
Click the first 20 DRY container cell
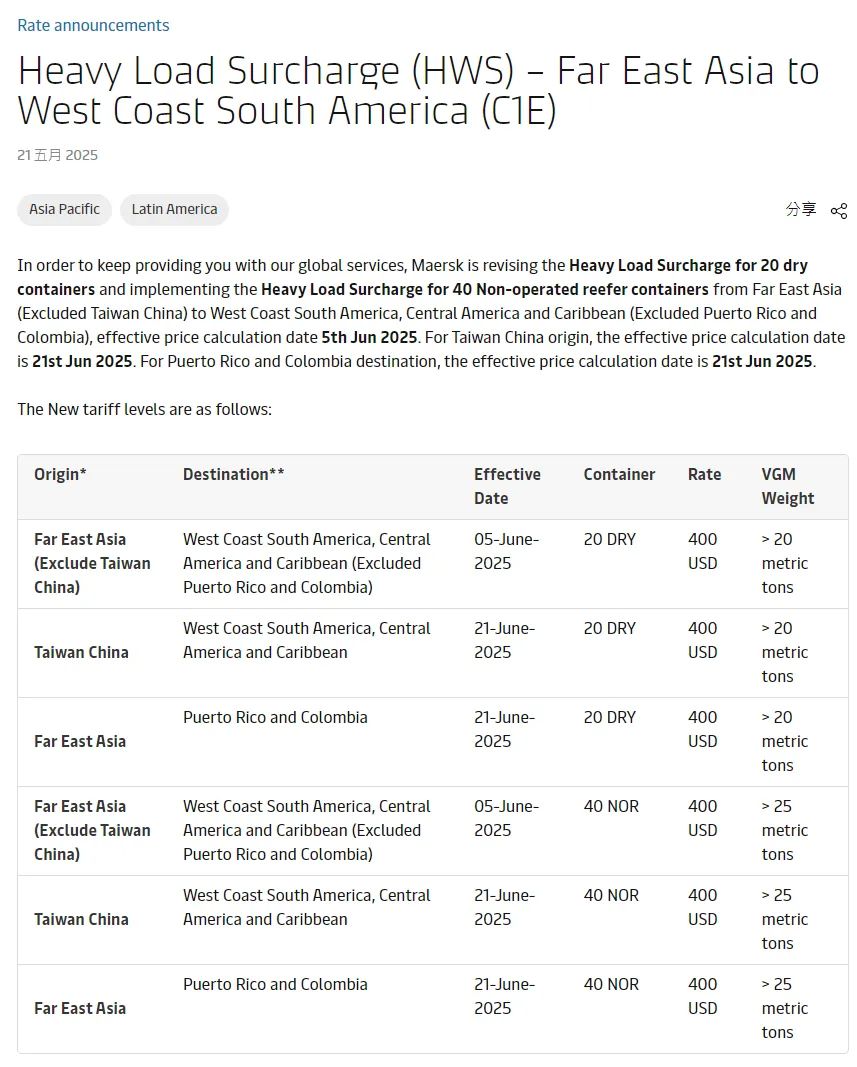609,540
